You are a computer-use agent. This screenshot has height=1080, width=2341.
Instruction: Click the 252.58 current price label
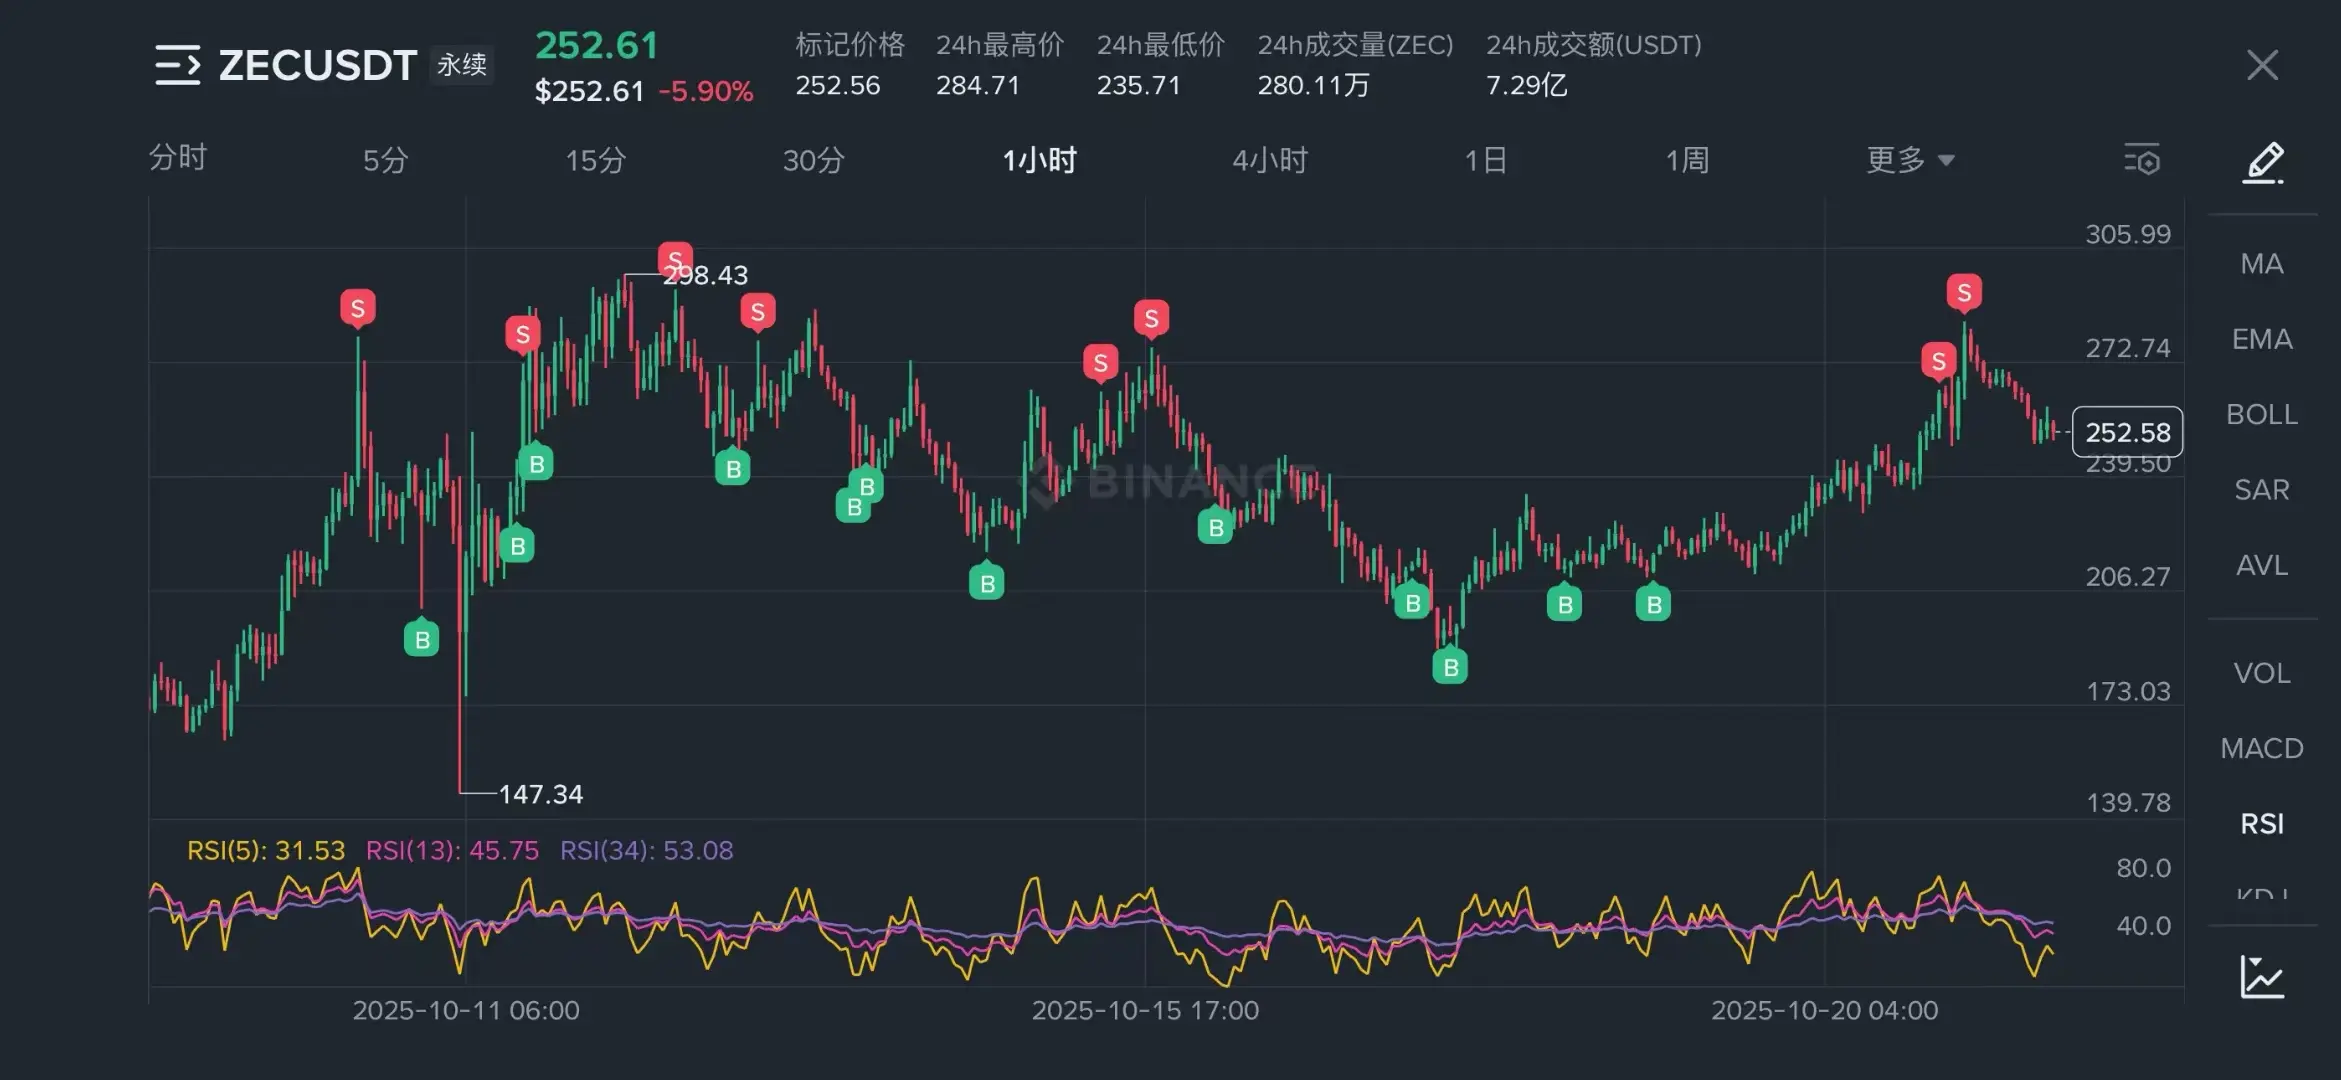[x=2127, y=432]
